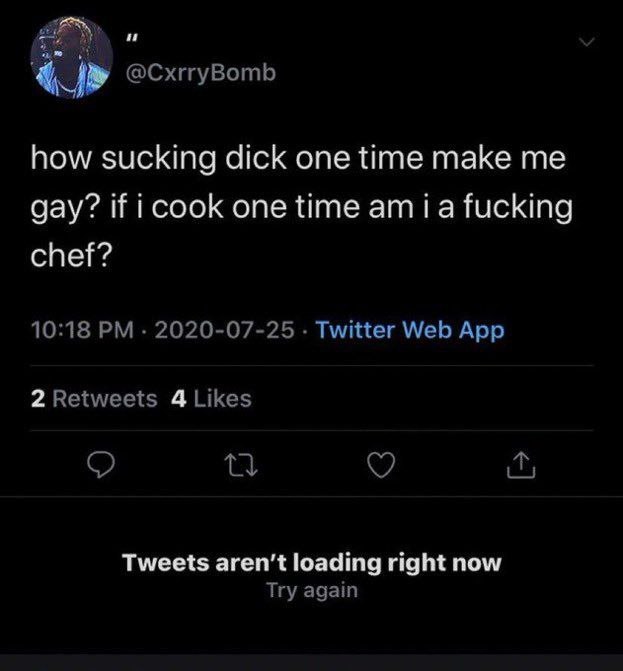Open the profile avatar picture

(x=71, y=61)
